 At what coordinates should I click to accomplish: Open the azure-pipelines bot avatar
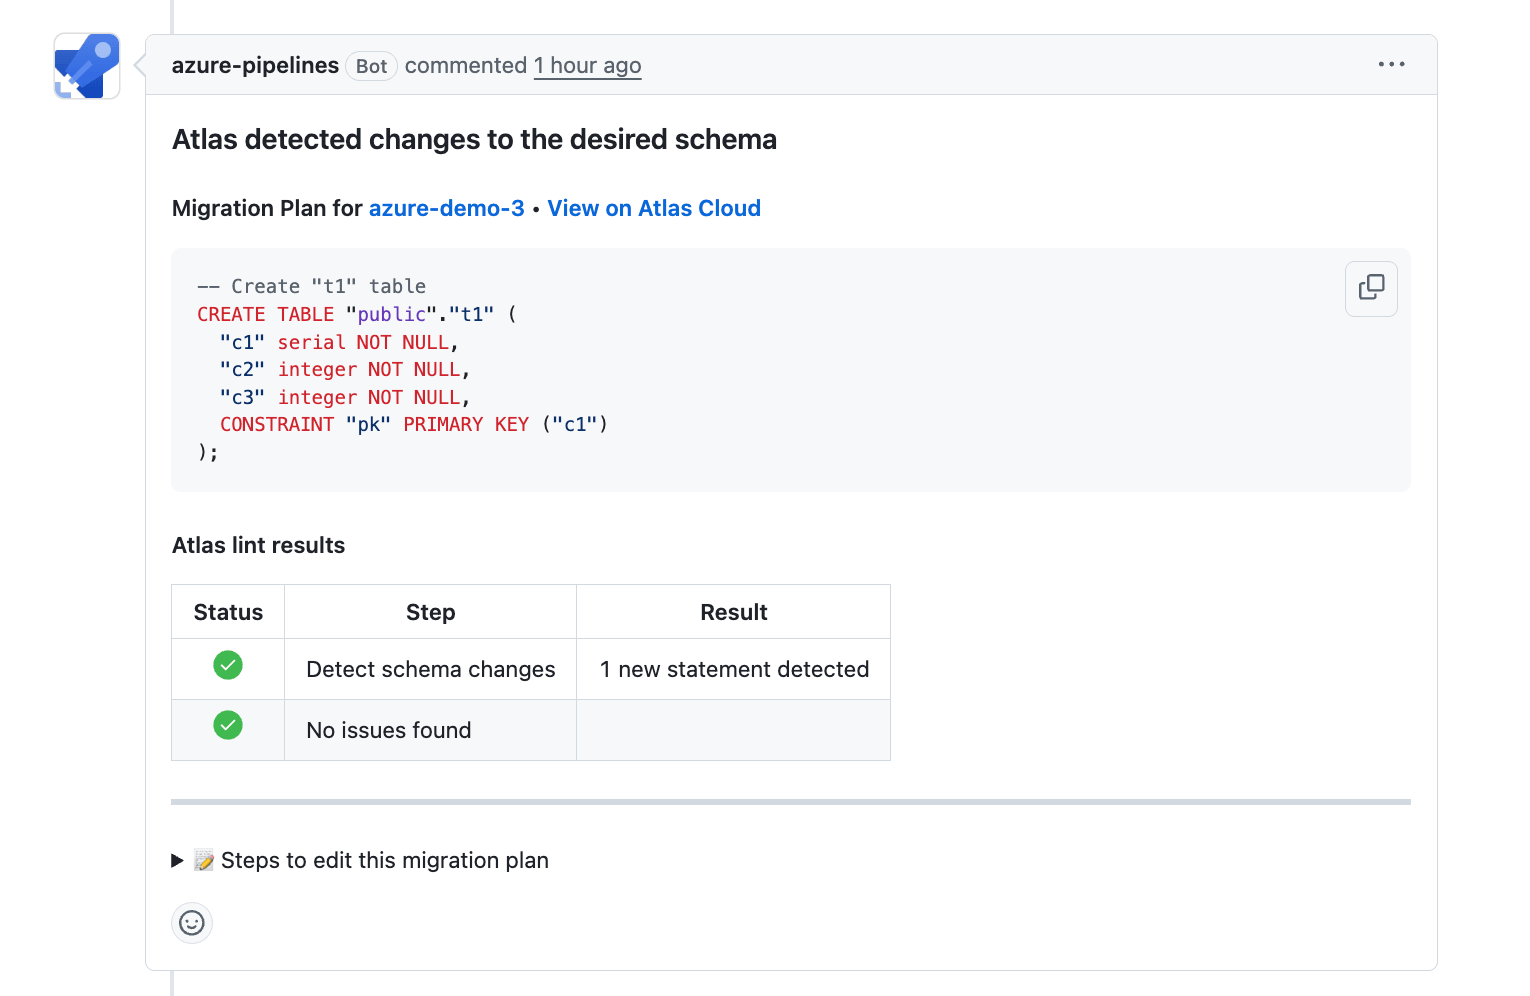click(87, 66)
